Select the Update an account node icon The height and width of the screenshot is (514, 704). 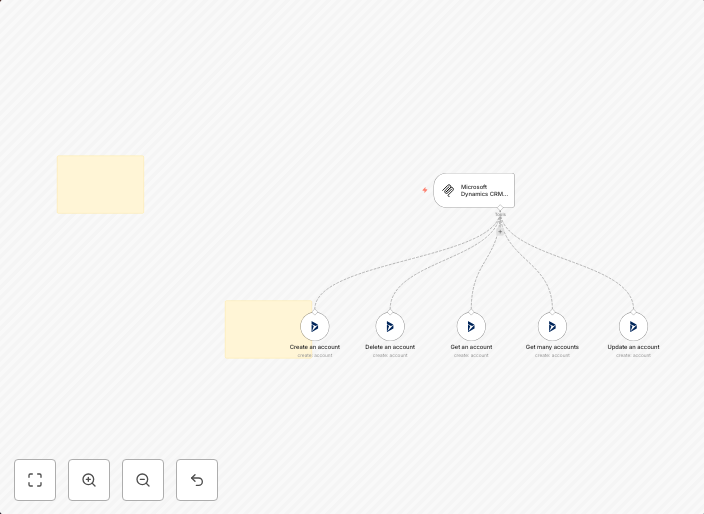tap(633, 326)
